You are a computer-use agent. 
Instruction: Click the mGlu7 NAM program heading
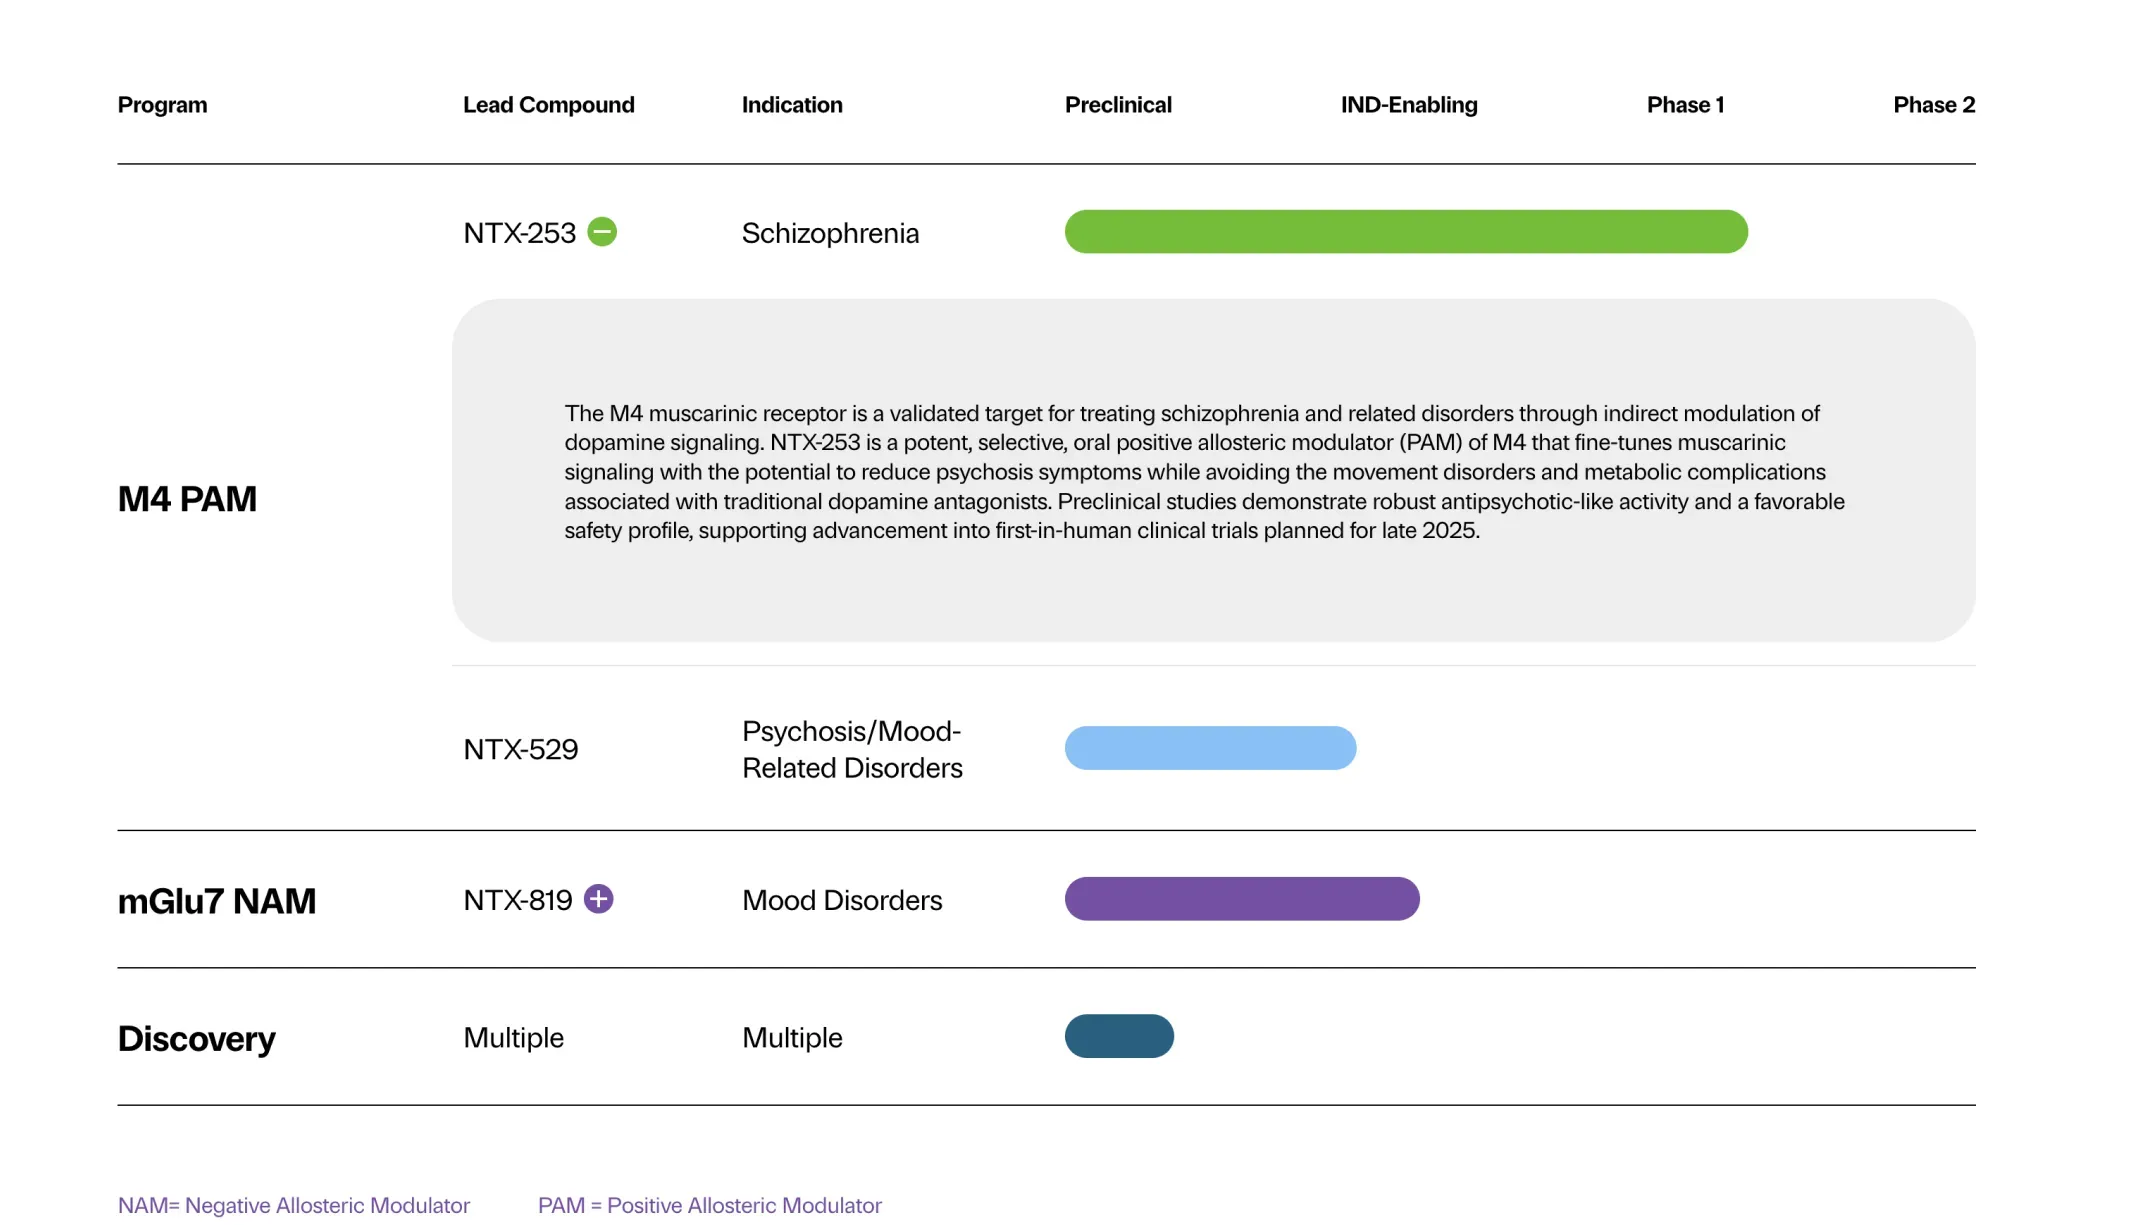[x=216, y=901]
